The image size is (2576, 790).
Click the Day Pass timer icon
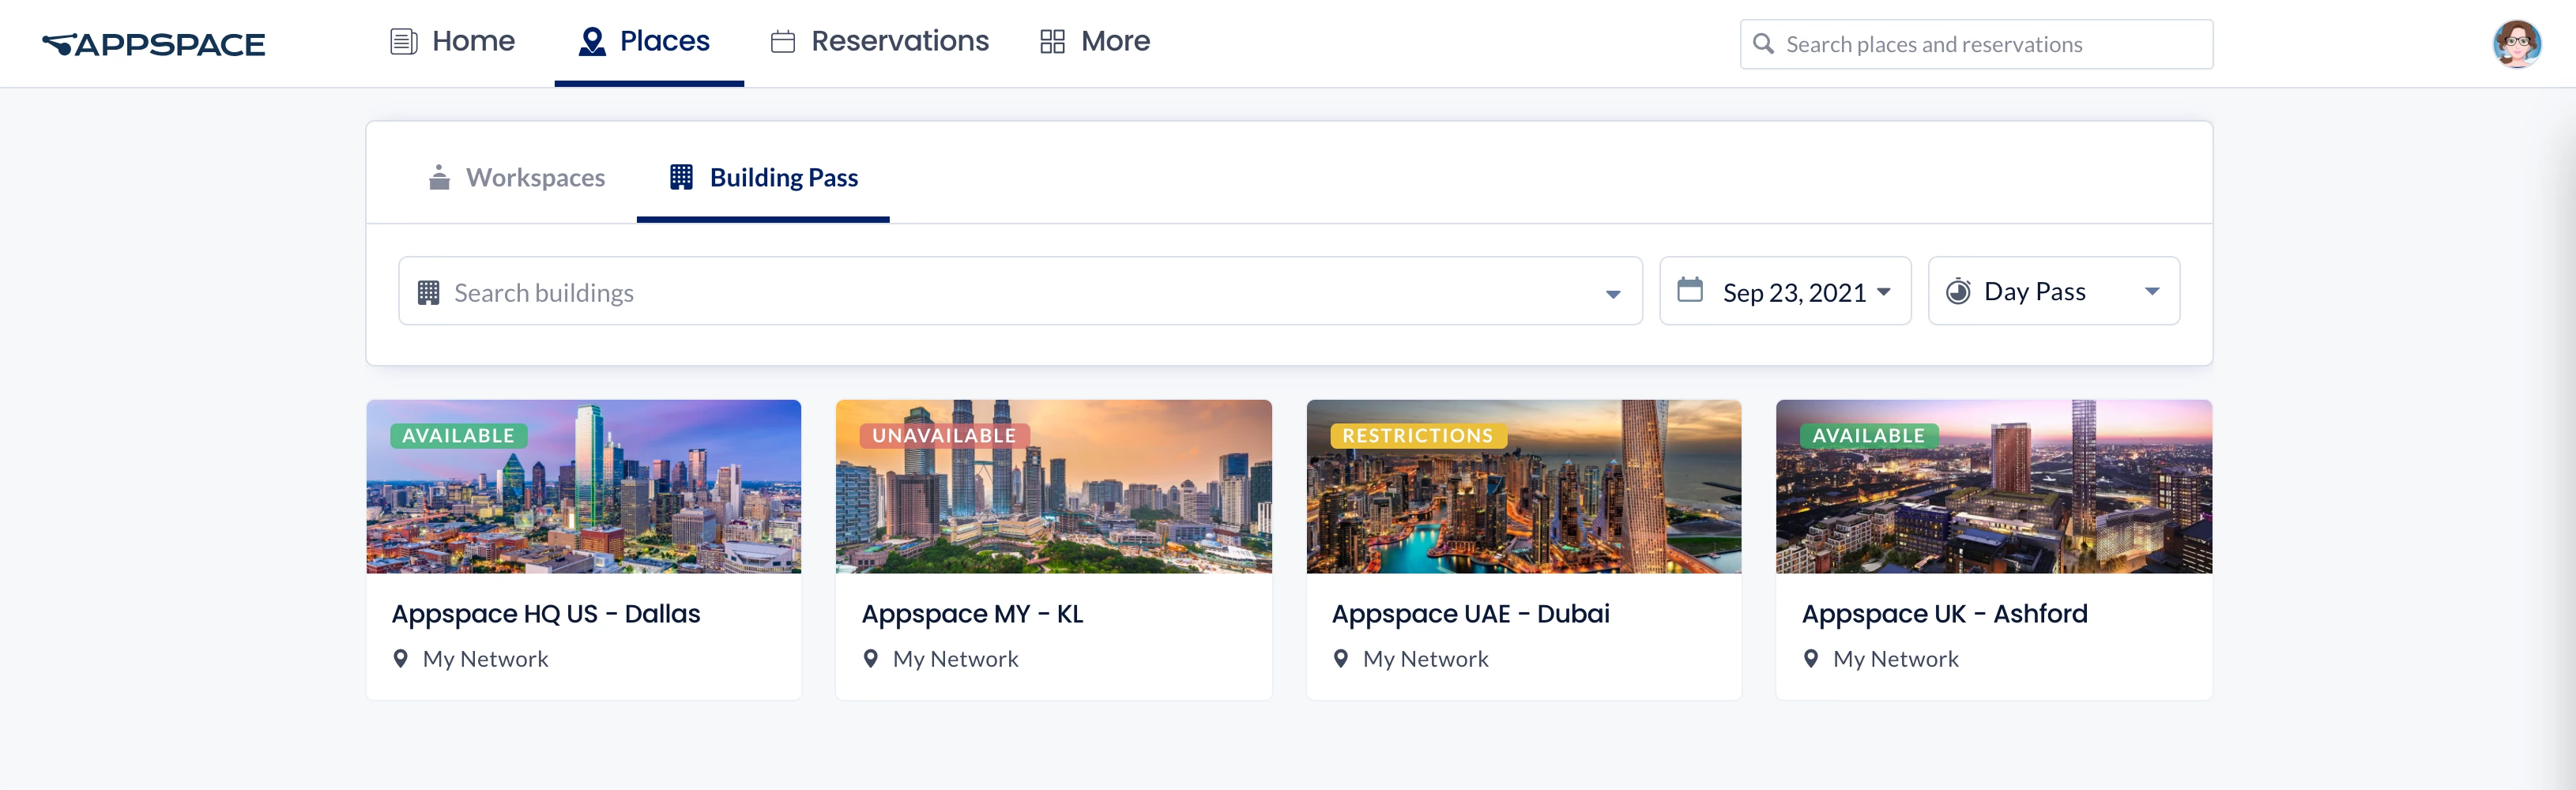click(x=1958, y=291)
